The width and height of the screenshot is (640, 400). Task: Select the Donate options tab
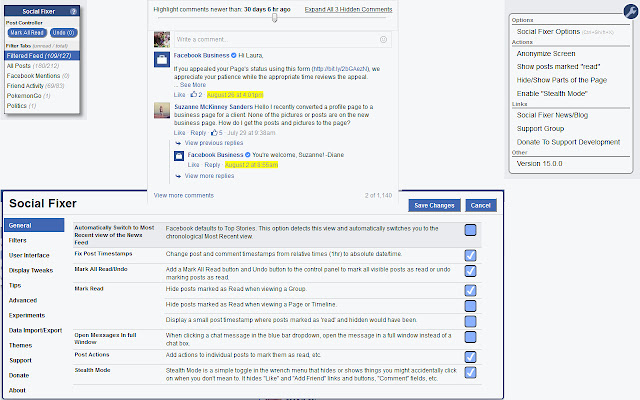tap(19, 376)
